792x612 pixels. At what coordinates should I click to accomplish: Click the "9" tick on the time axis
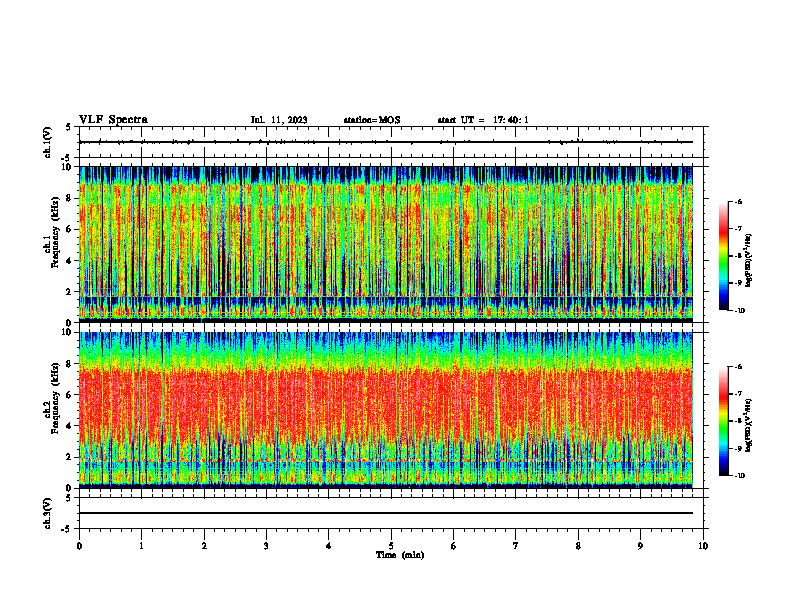(640, 546)
